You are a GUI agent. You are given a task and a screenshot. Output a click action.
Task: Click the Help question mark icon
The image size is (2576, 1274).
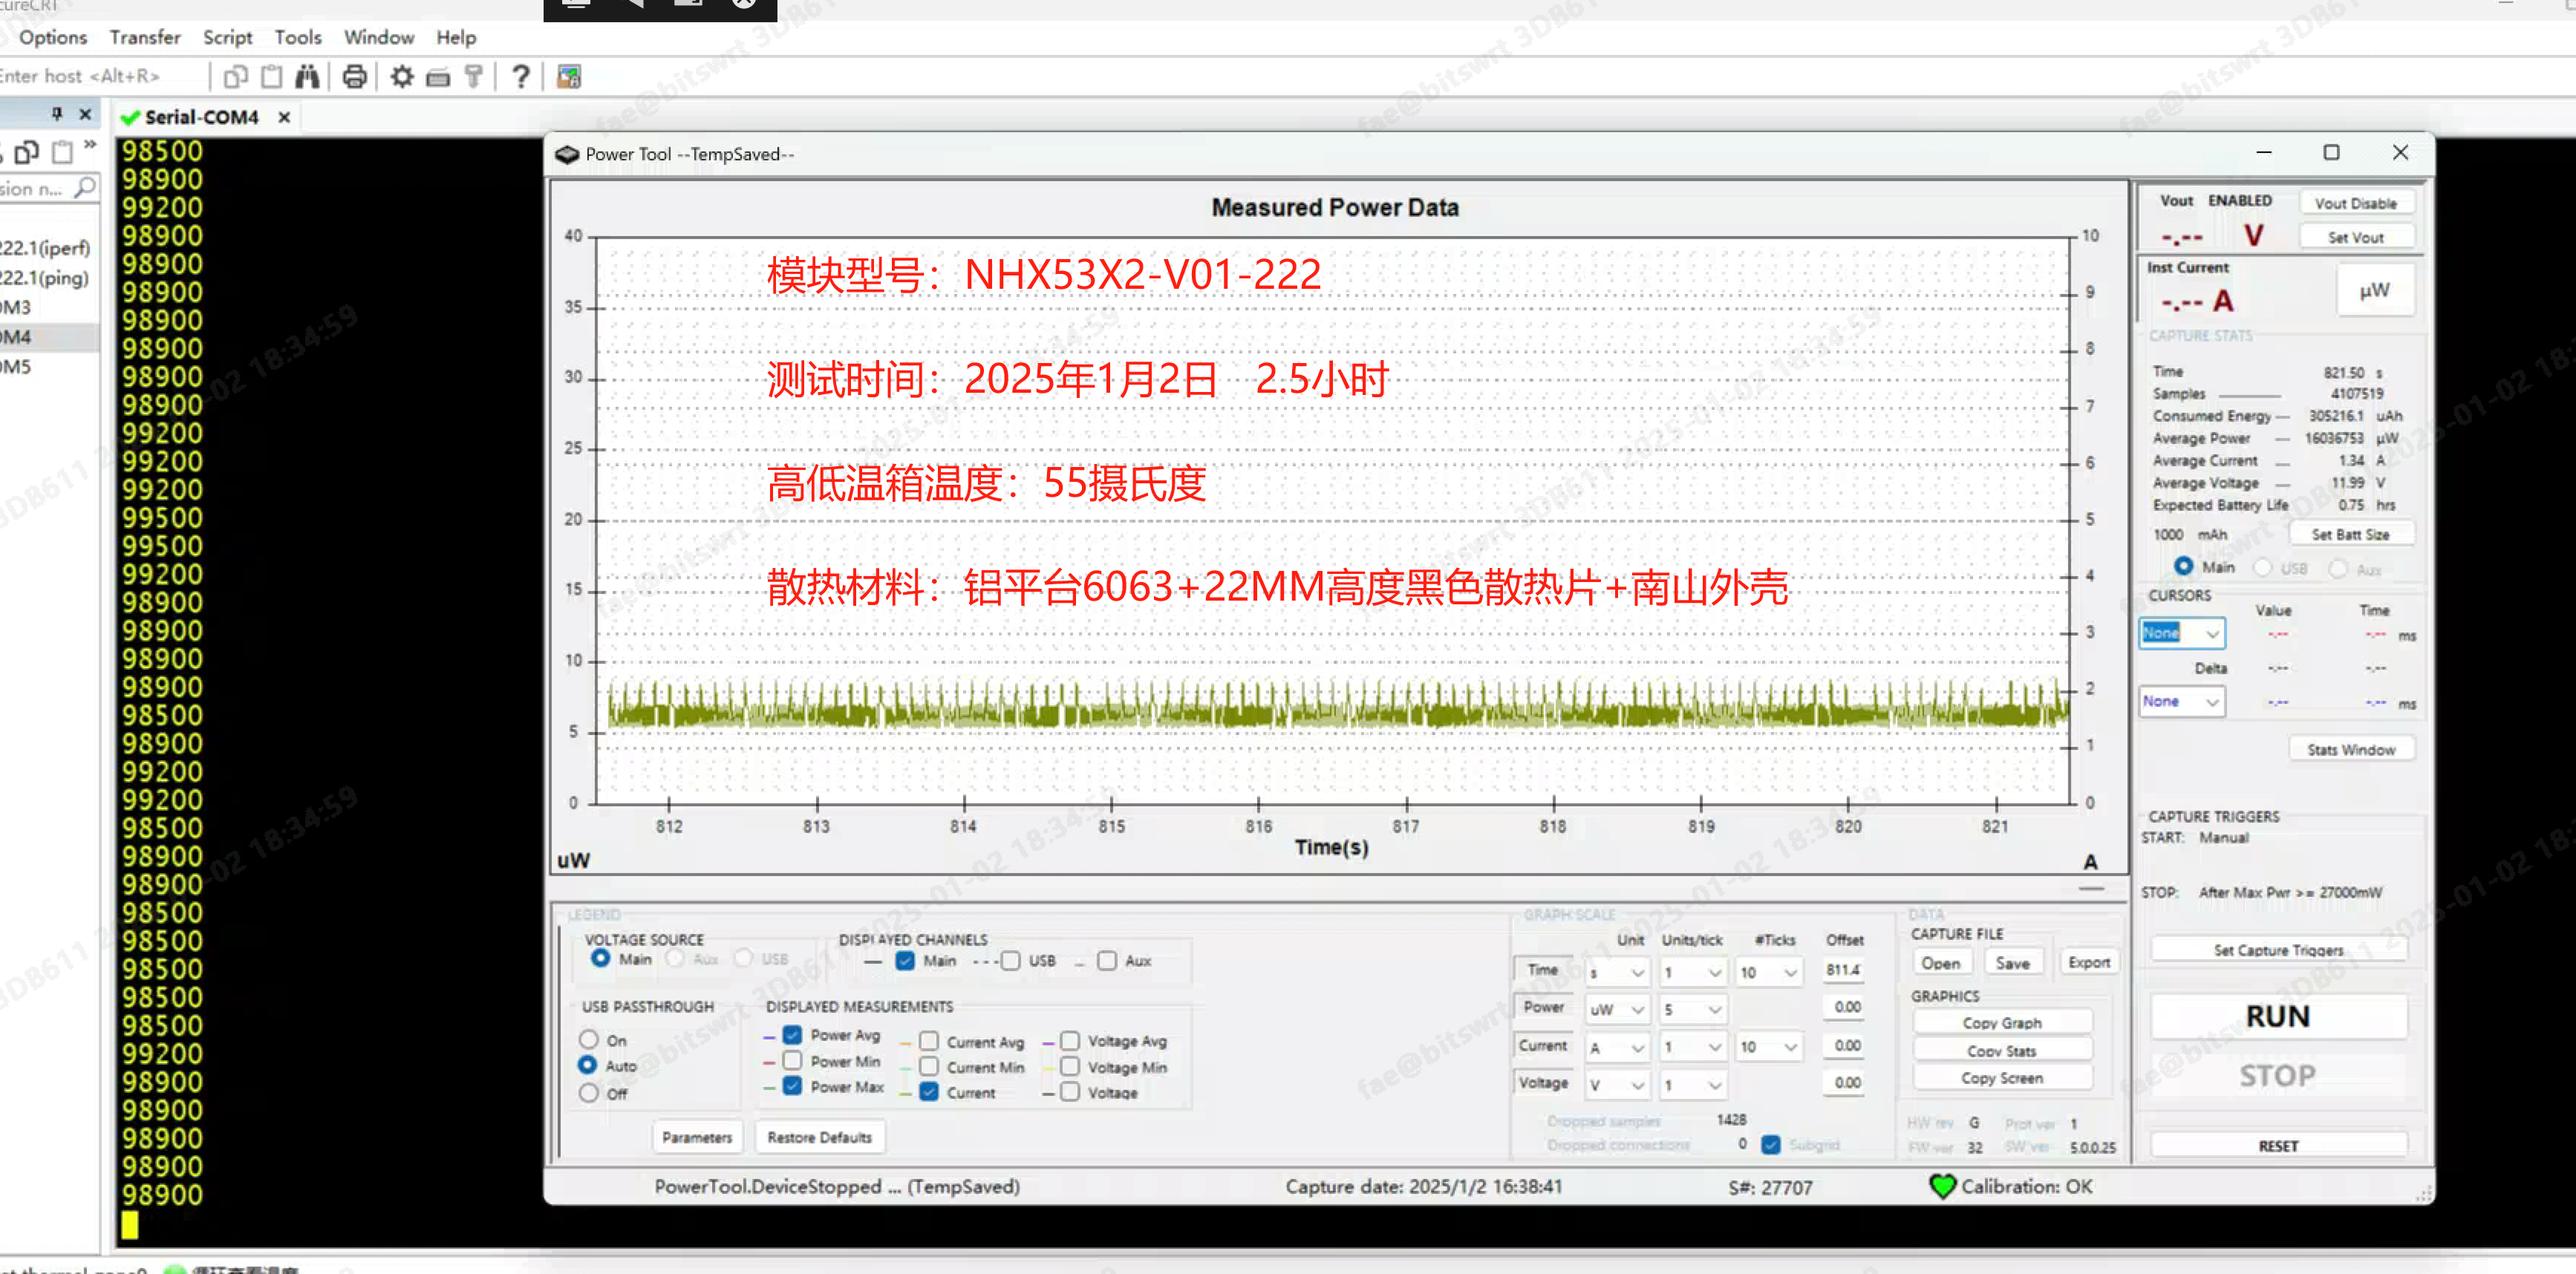tap(520, 77)
